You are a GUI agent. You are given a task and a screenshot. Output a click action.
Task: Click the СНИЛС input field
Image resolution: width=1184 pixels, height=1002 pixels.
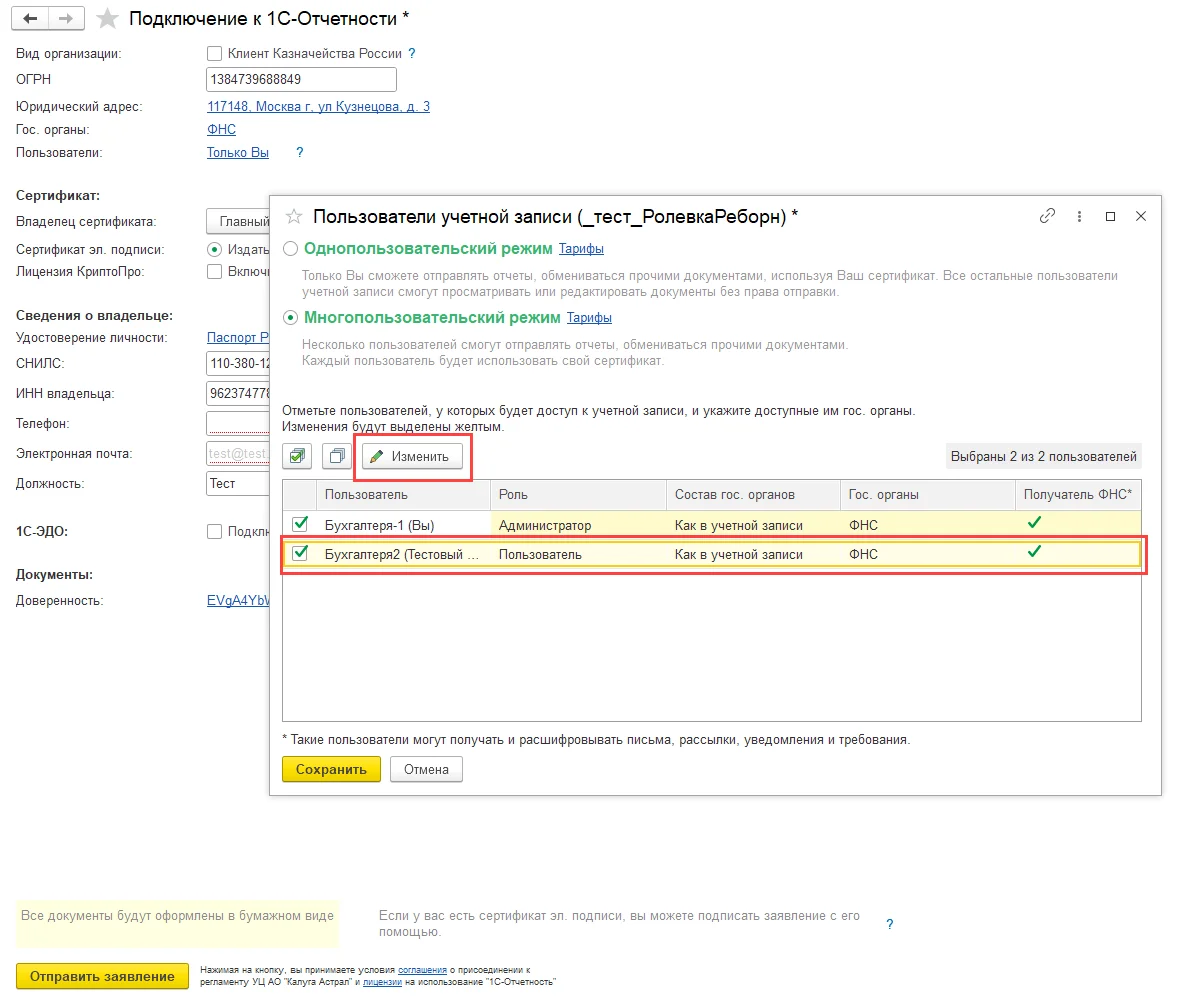pos(238,363)
